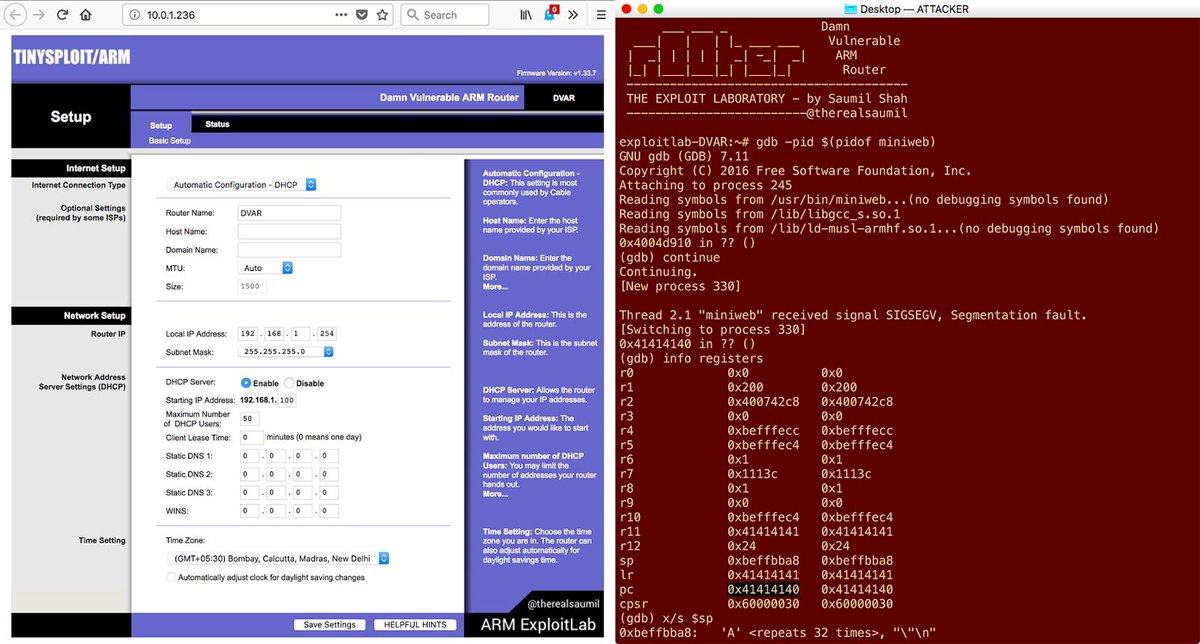Edit first octet of Static DNS 2

pyautogui.click(x=251, y=474)
